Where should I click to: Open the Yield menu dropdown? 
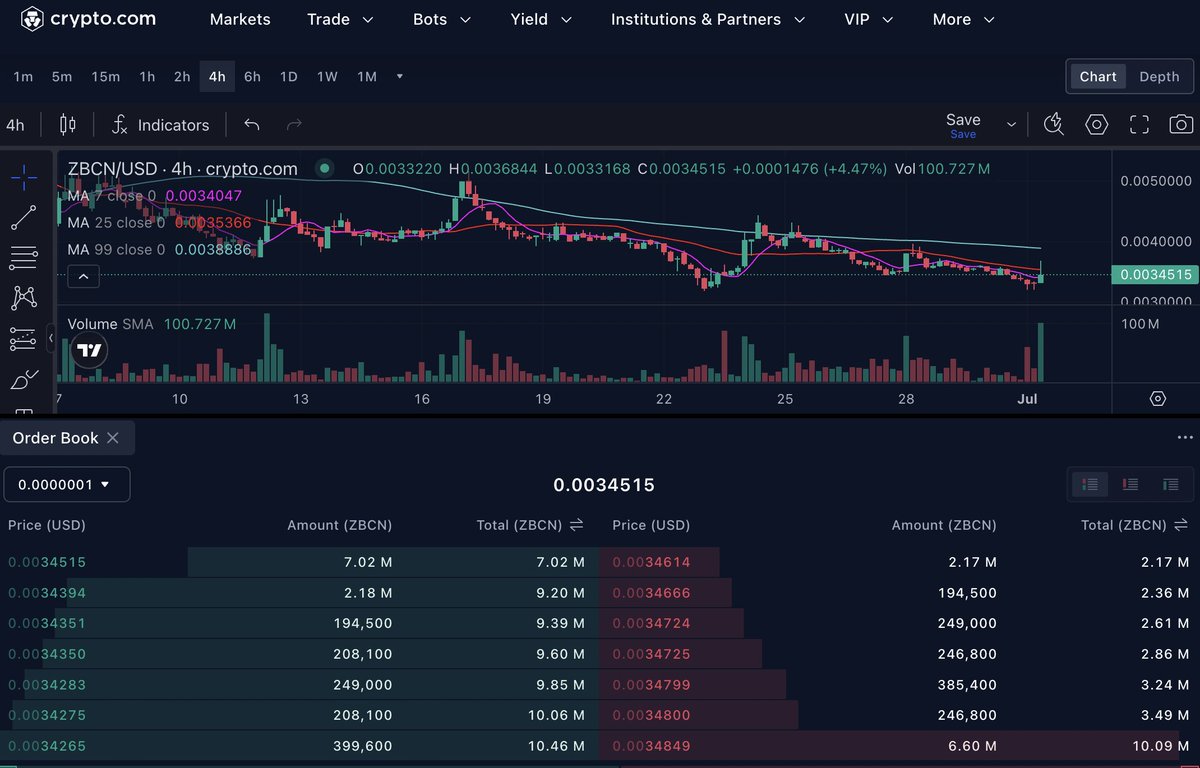[541, 19]
